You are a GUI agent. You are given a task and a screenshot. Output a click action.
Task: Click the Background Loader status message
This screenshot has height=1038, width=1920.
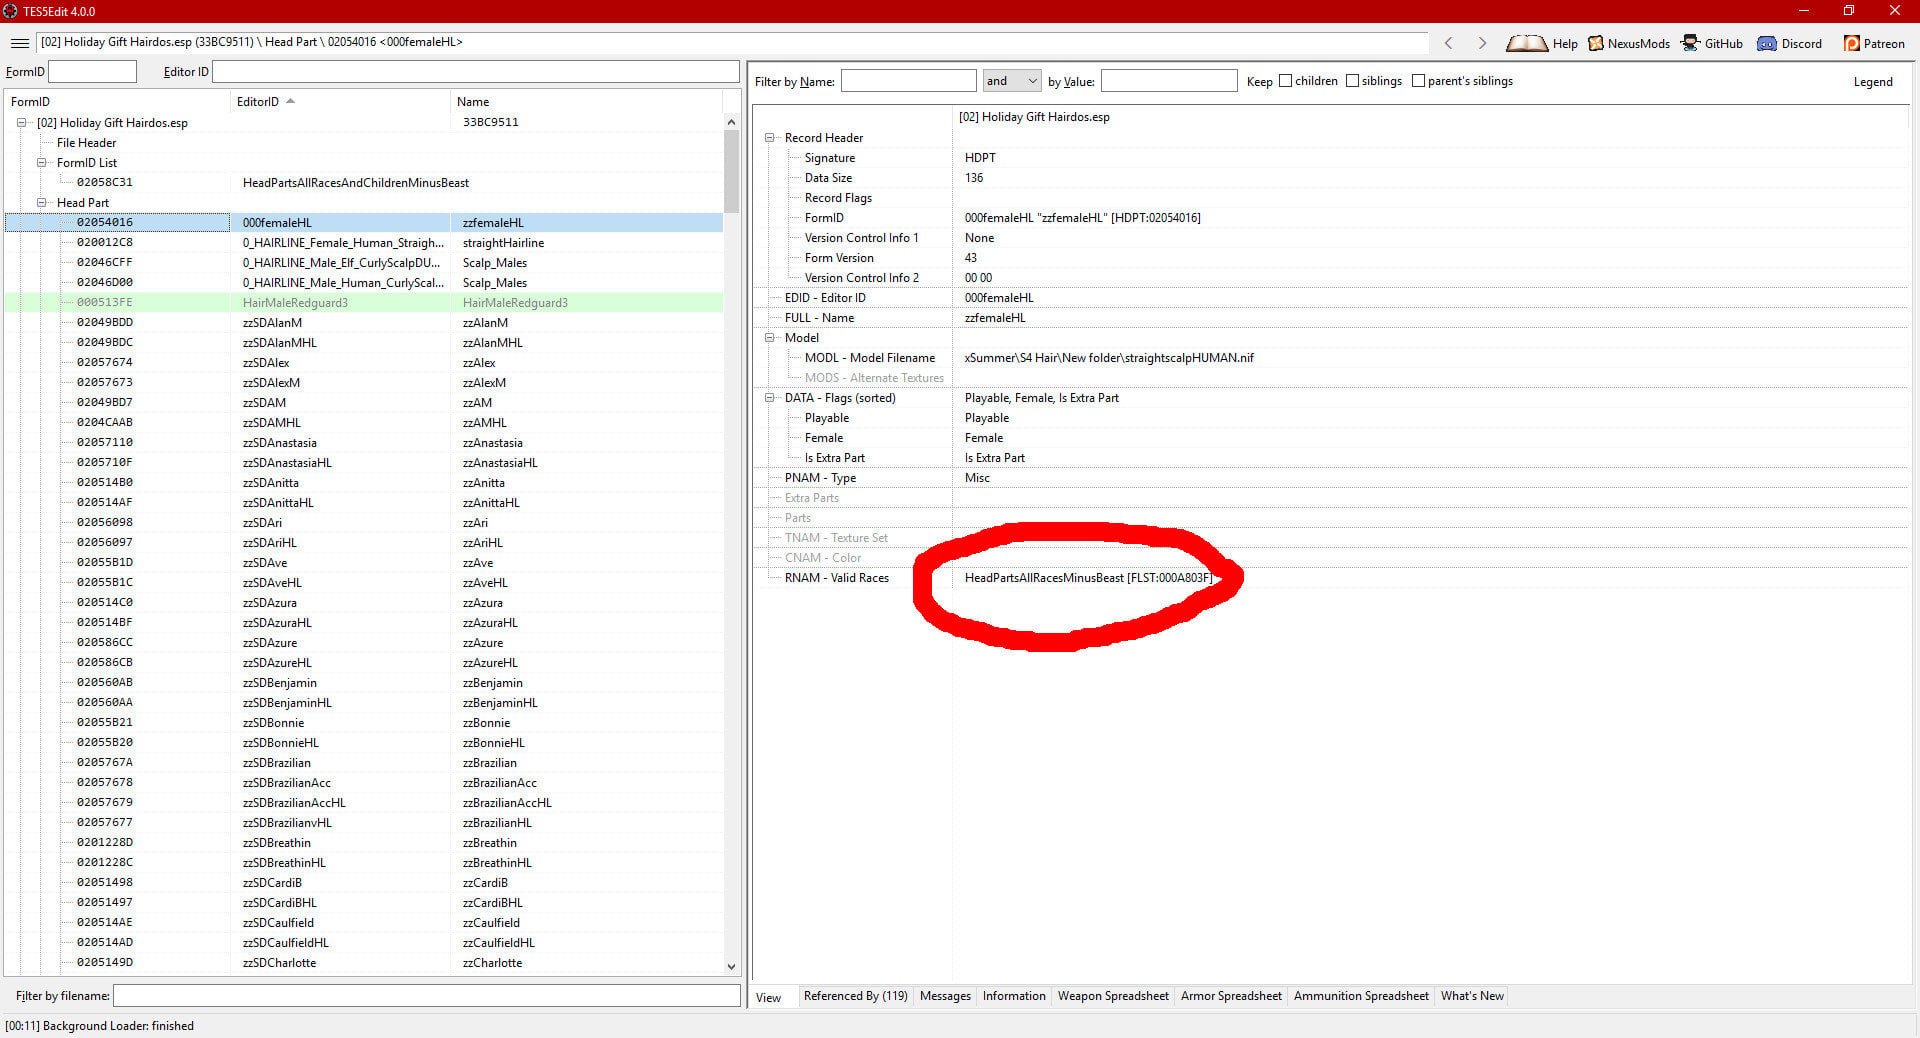point(99,1026)
